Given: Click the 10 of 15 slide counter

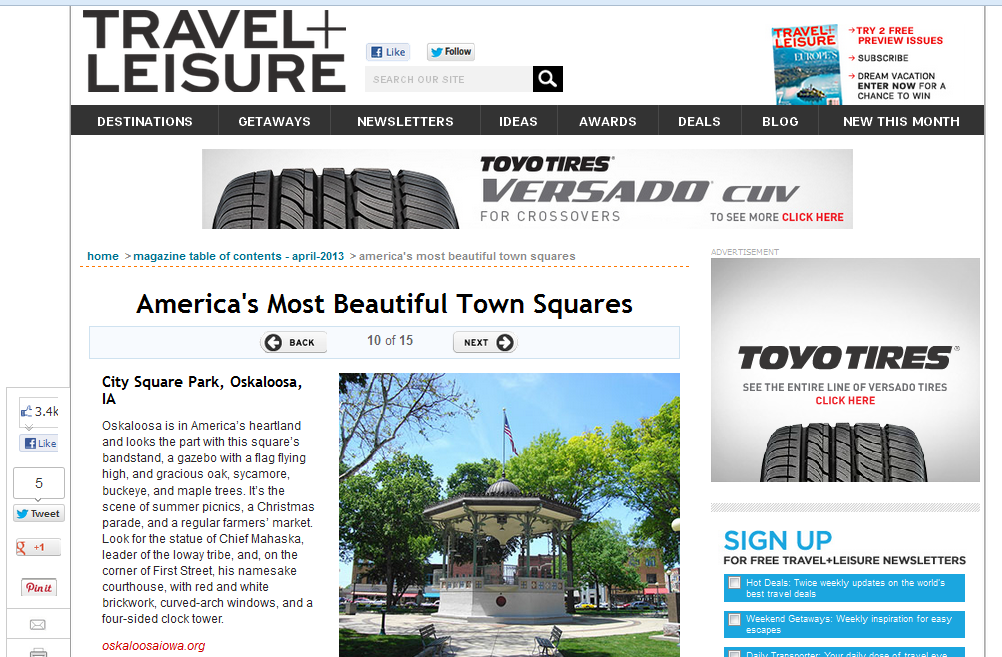Looking at the screenshot, I should tap(390, 341).
